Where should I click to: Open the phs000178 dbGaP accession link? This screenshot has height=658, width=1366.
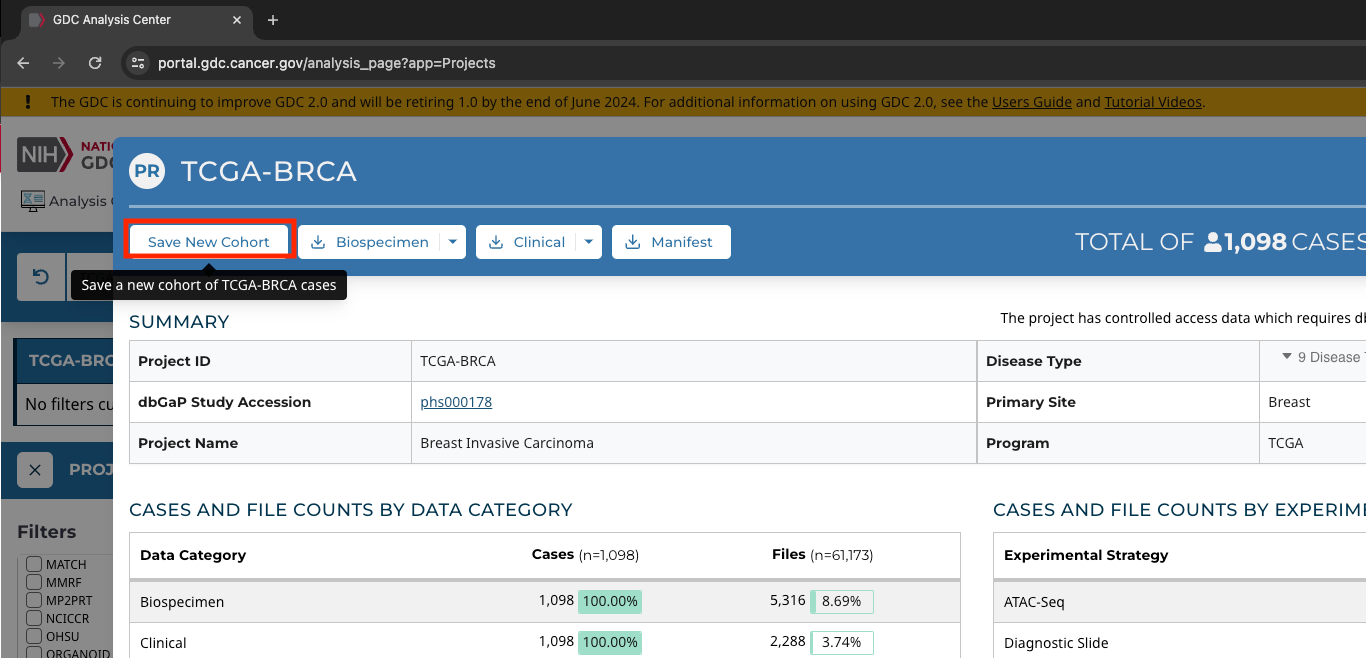pyautogui.click(x=456, y=402)
